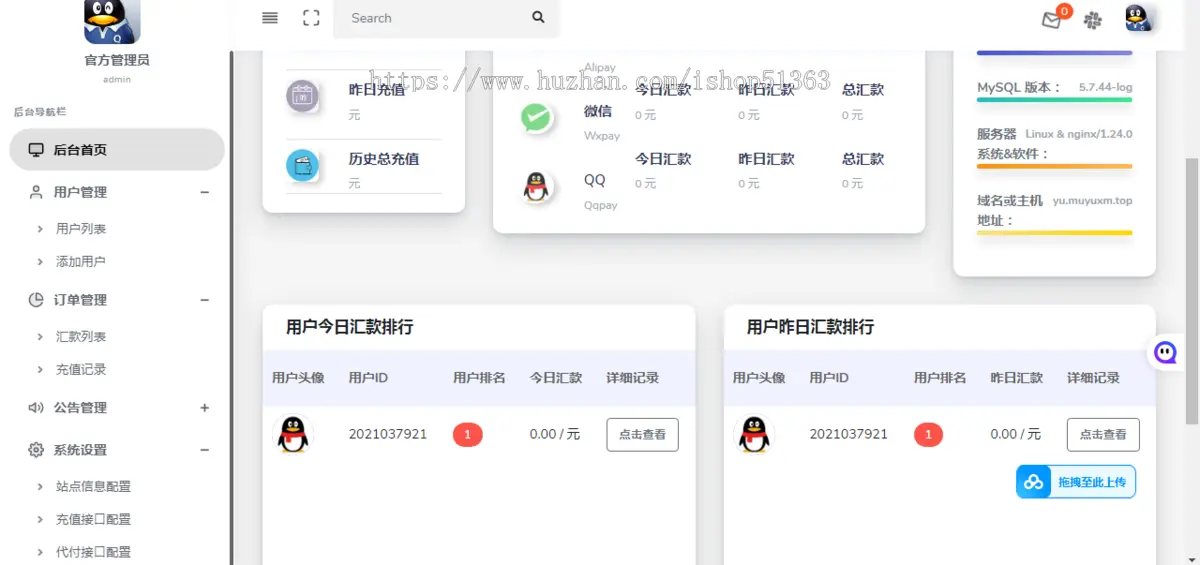The image size is (1200, 565).
Task: Click the person icon beside 用户管理
Action: (x=36, y=192)
